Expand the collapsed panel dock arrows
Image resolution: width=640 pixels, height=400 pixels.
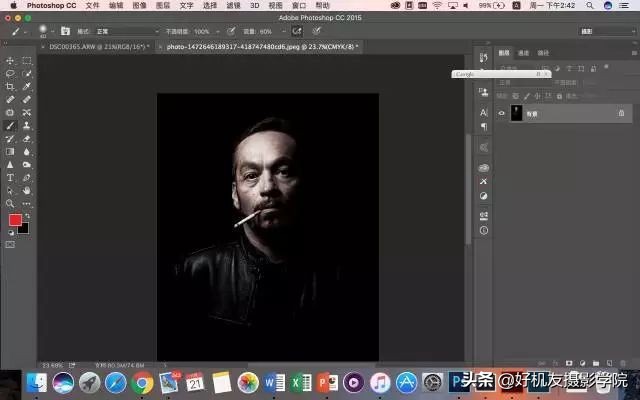(488, 42)
